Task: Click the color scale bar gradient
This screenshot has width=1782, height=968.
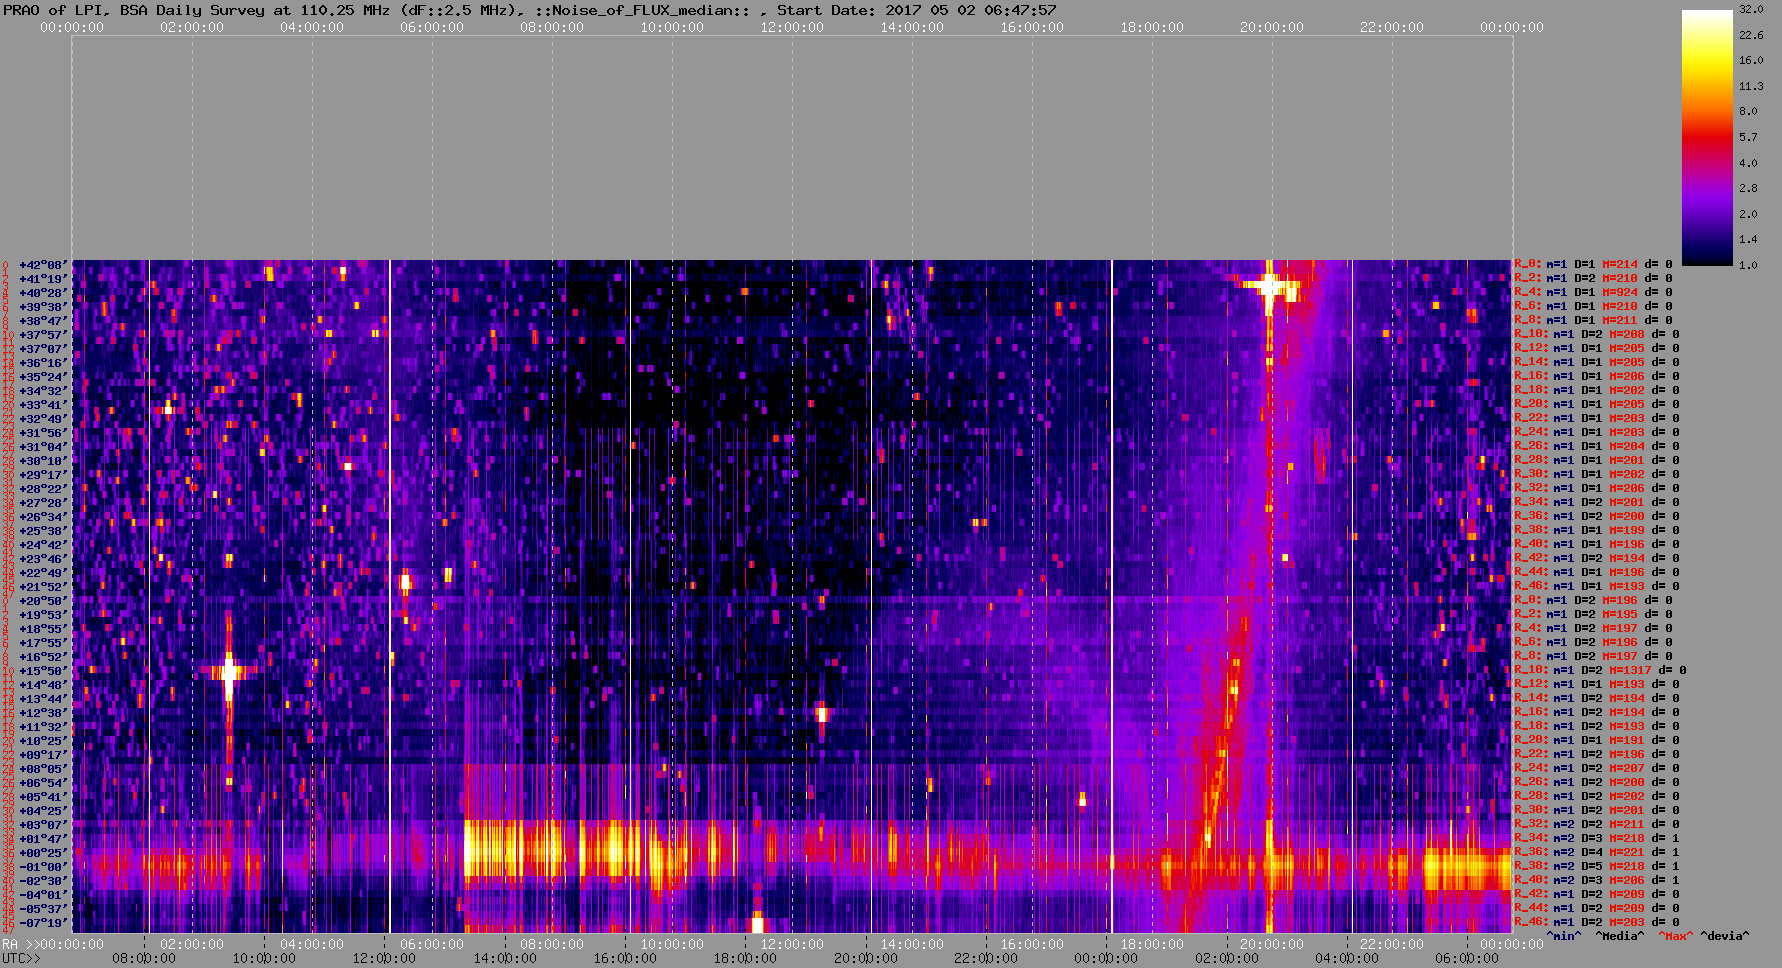Action: 1707,138
